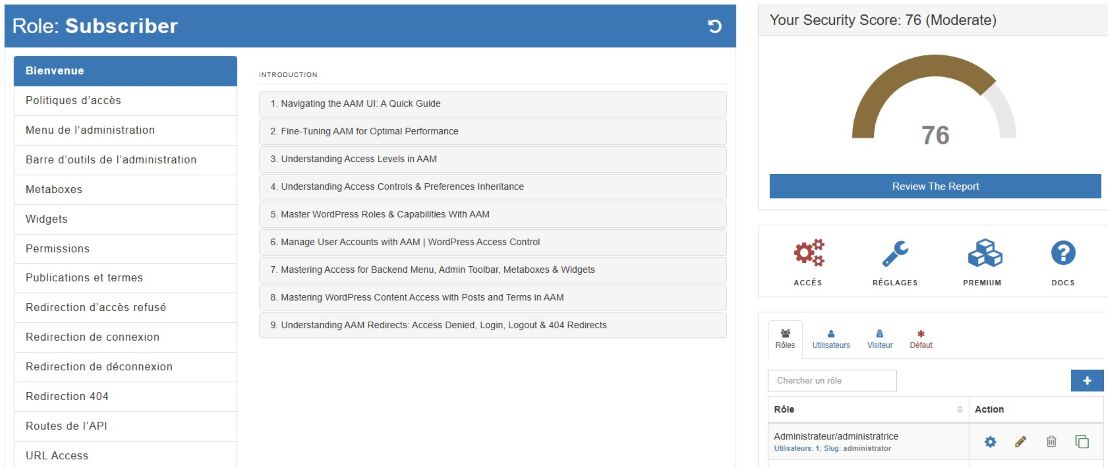Image resolution: width=1108 pixels, height=468 pixels.
Task: Switch to the Visiteur tab
Action: 879,339
